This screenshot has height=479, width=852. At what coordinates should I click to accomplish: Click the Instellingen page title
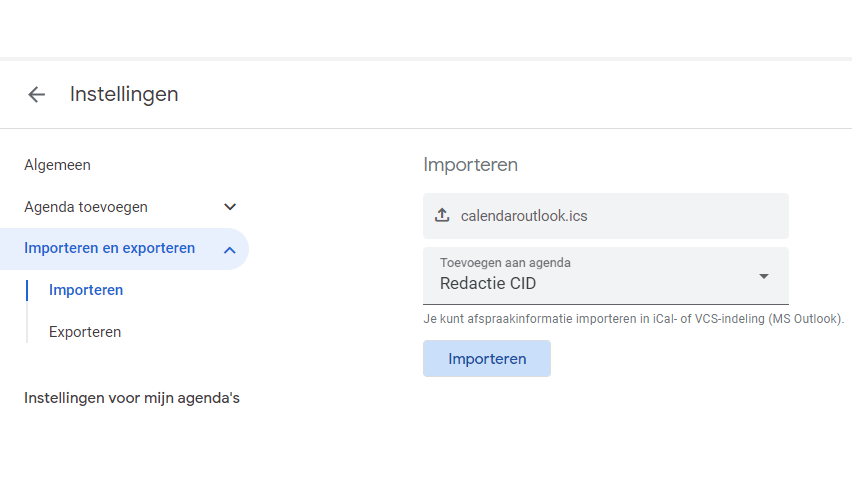tap(124, 95)
